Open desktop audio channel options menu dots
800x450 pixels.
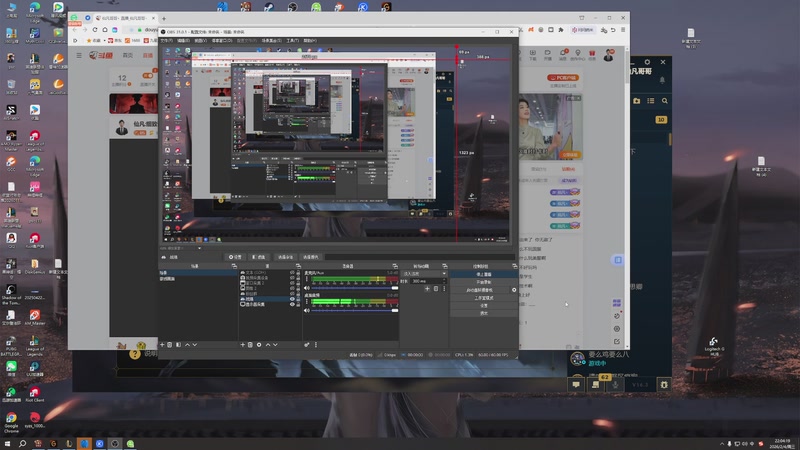click(x=307, y=302)
